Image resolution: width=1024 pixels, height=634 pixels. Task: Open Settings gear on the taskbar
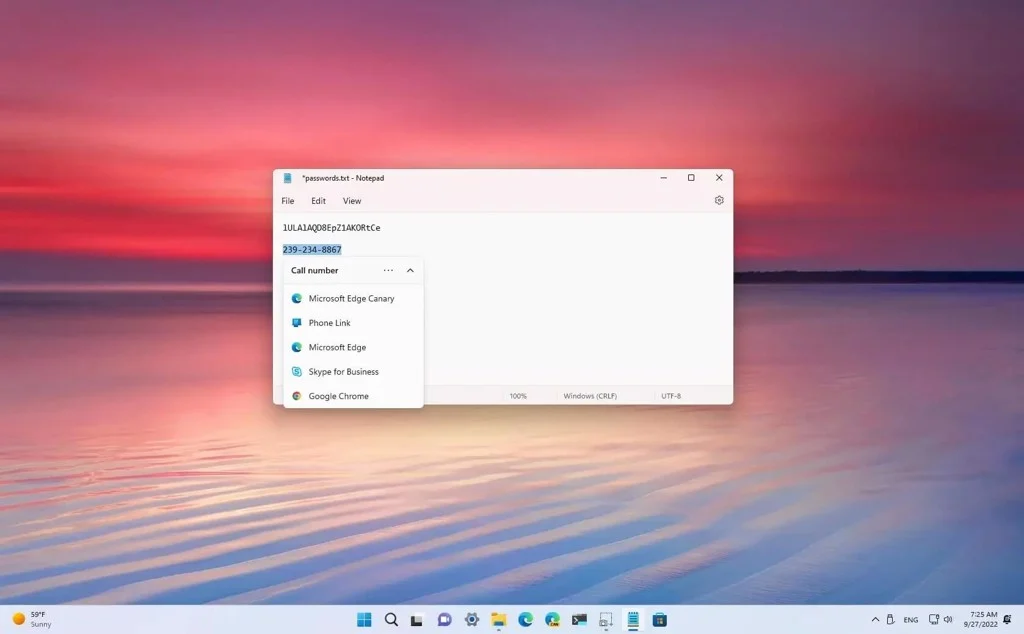click(472, 620)
